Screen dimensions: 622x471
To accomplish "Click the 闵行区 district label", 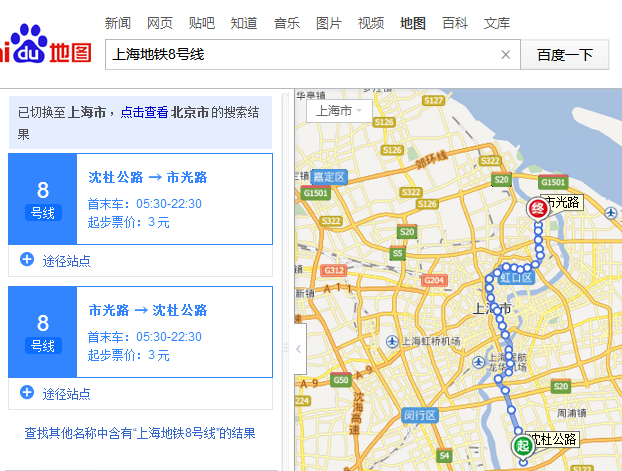I will pos(420,415).
